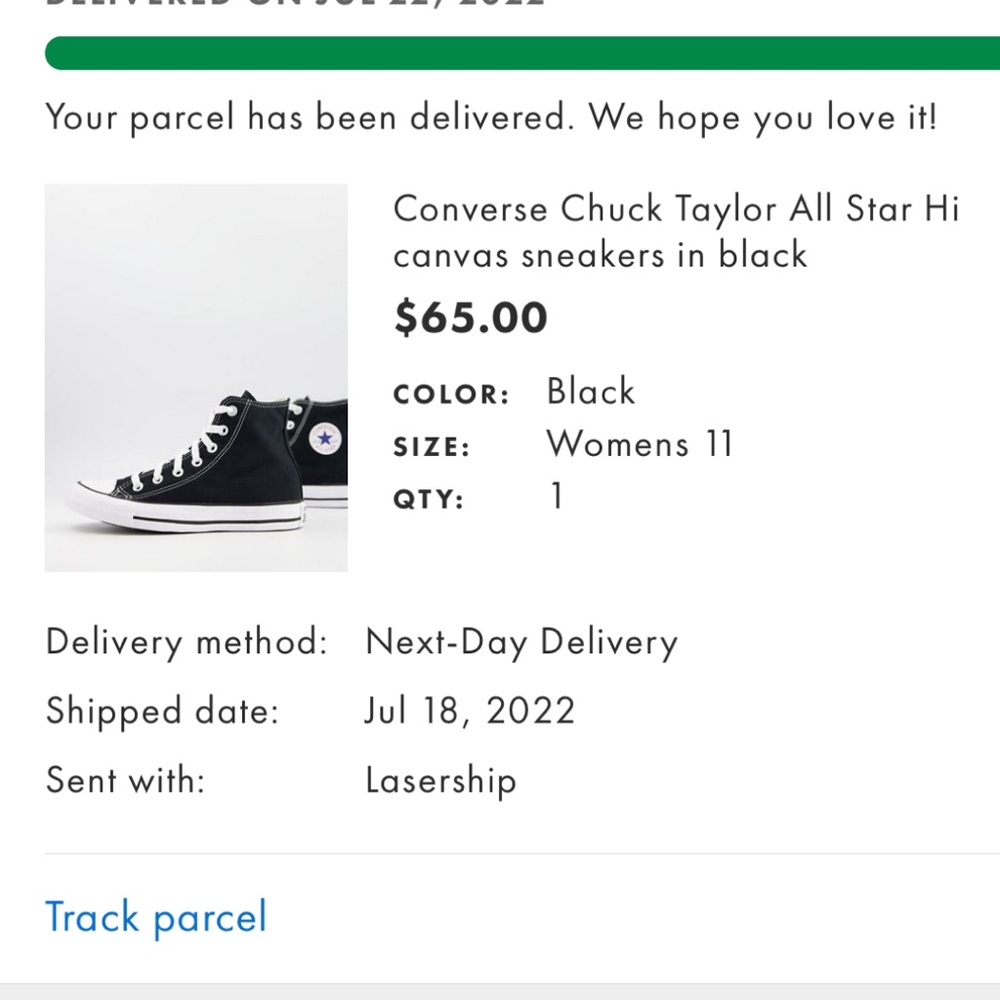Click the SIZE label
Screen dimensions: 1000x1000
point(431,447)
